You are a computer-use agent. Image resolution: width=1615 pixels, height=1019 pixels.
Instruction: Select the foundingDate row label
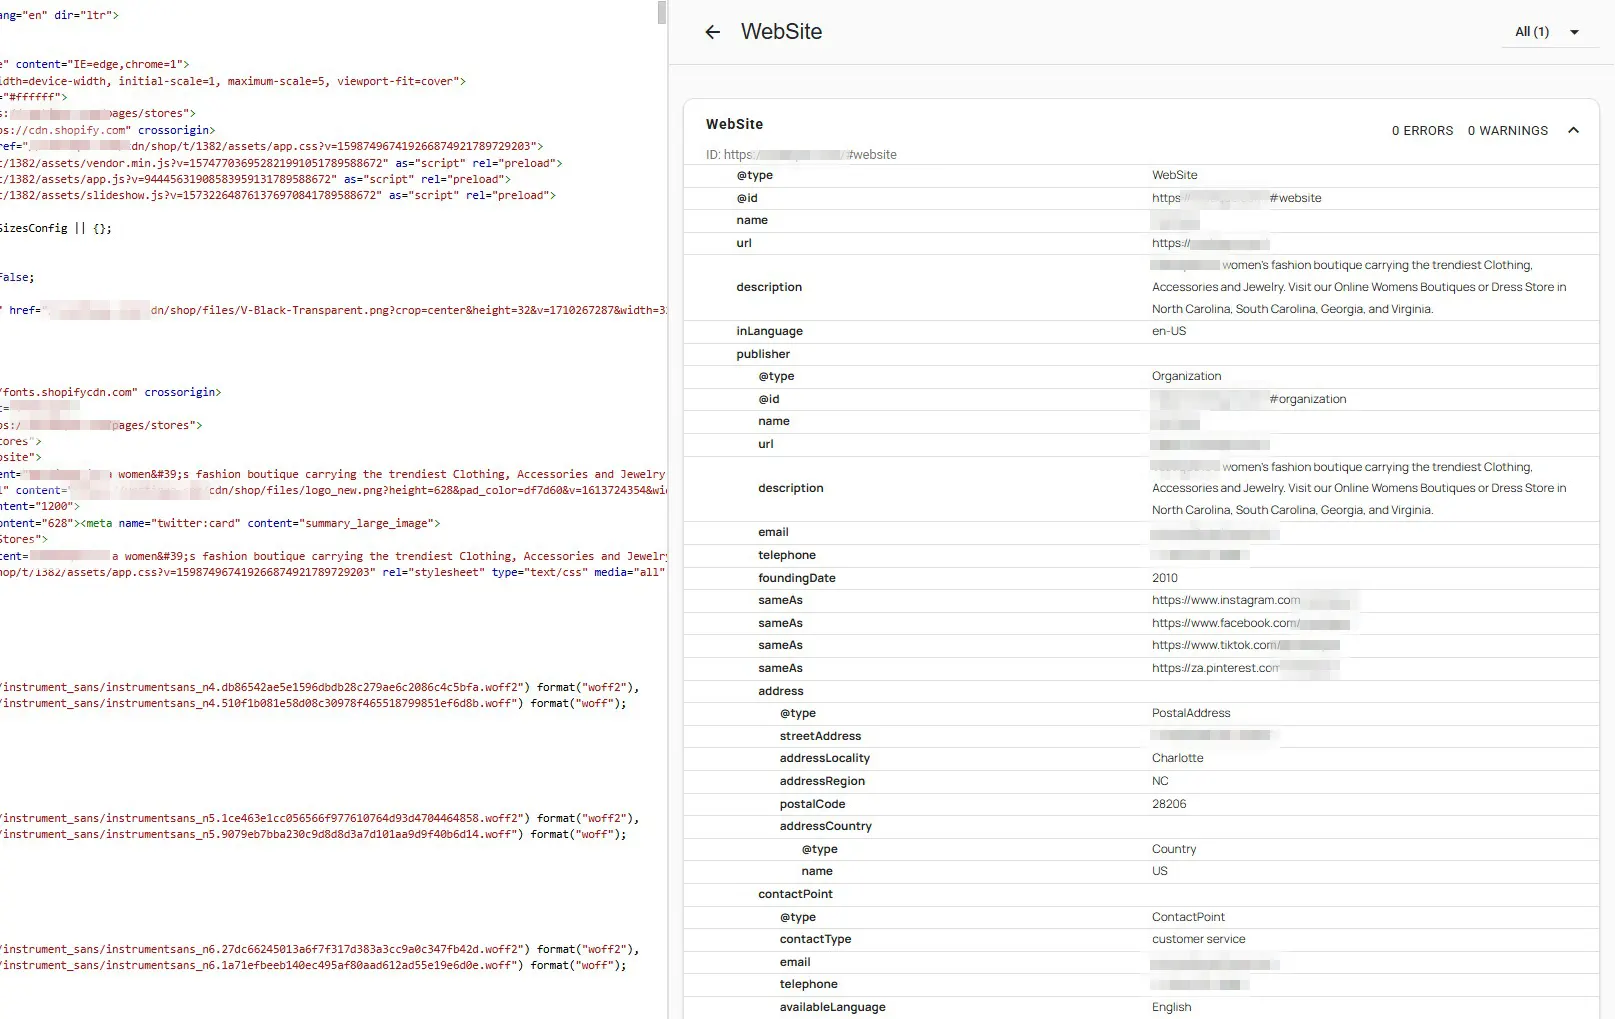point(796,578)
